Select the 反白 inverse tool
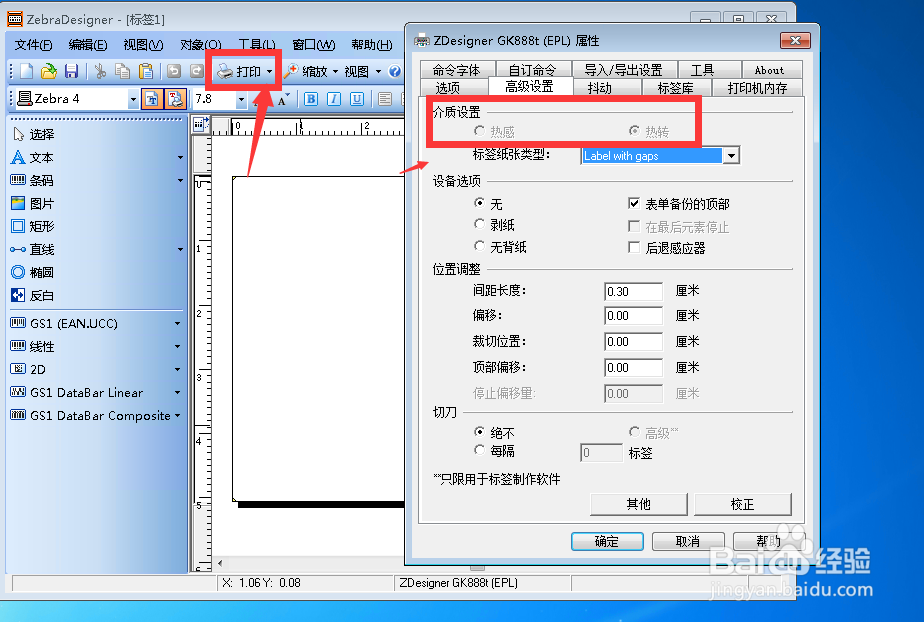This screenshot has width=924, height=622. click(32, 295)
